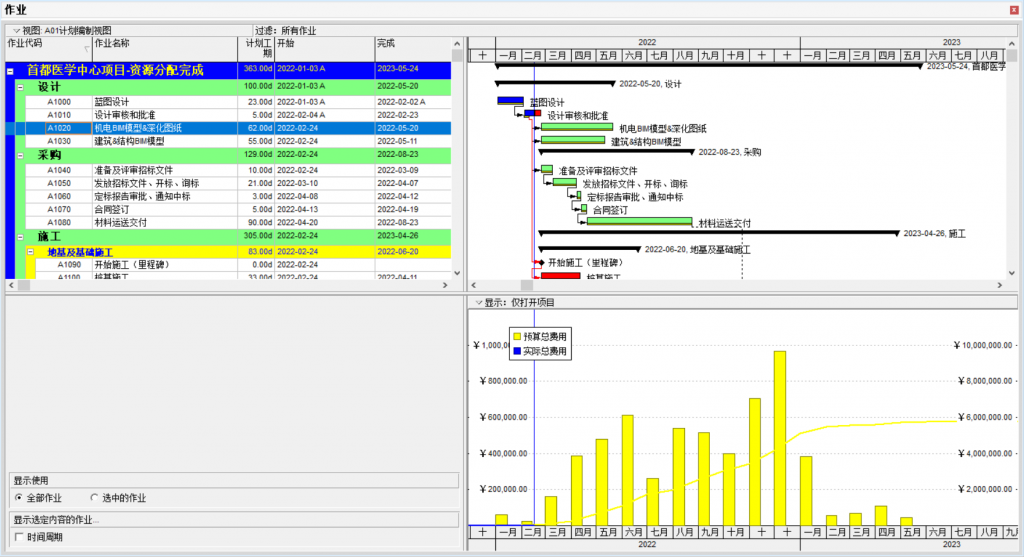Click left arrow of table horizontal scrollbar
Viewport: 1024px width, 557px height.
(10, 285)
